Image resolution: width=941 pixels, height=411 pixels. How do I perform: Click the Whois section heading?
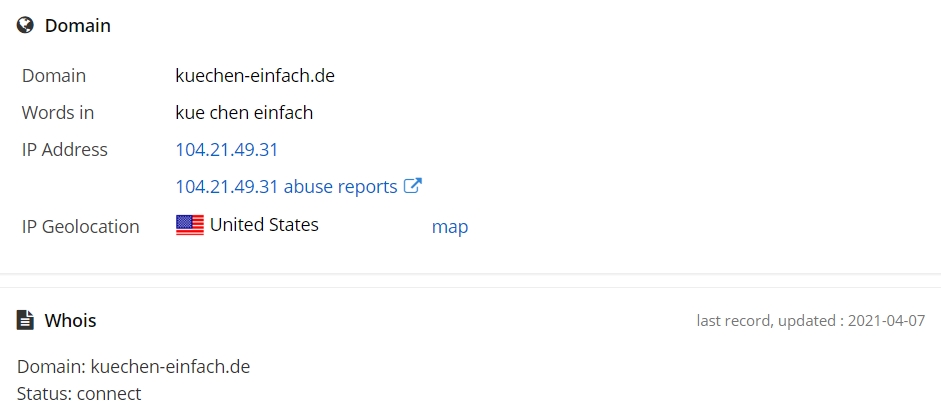coord(70,320)
